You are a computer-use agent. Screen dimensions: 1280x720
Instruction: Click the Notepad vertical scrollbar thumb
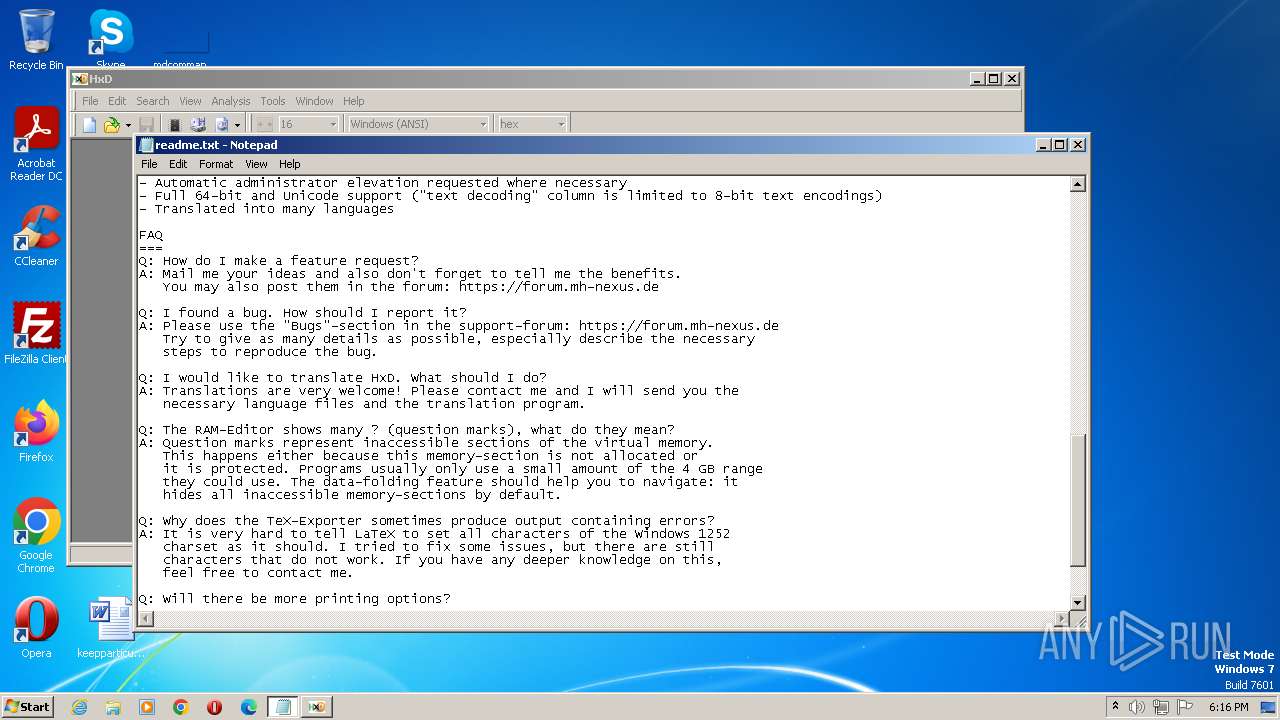(1078, 500)
